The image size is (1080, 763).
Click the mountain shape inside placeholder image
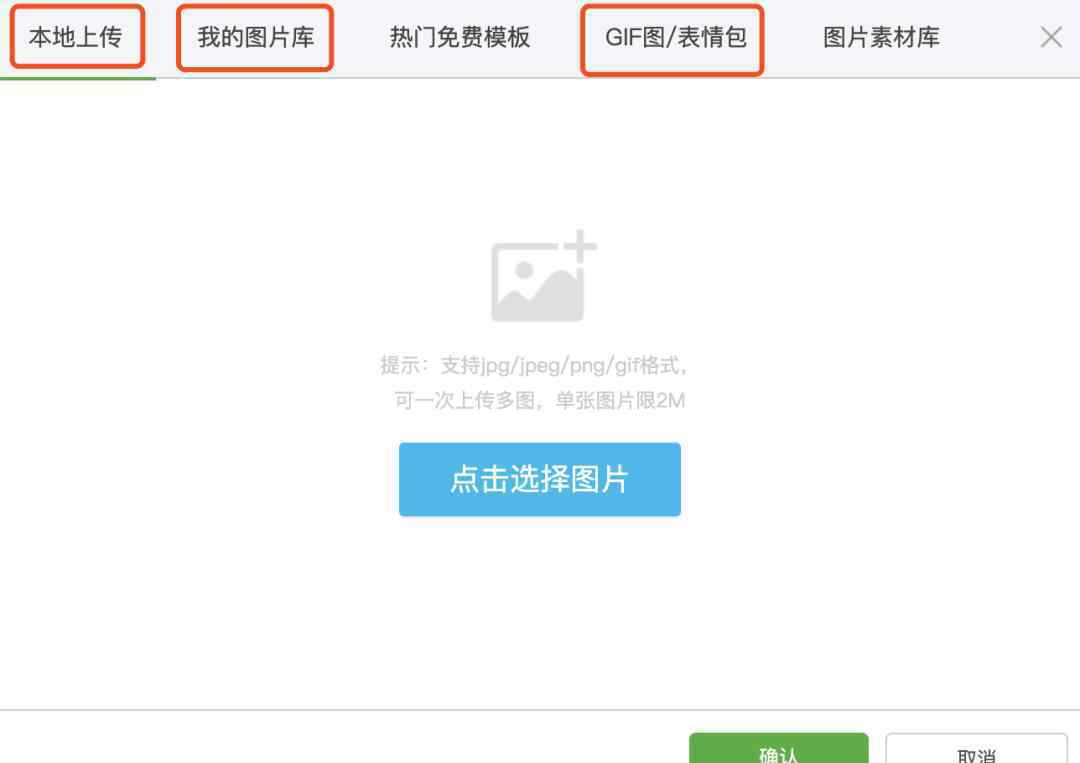coord(542,294)
